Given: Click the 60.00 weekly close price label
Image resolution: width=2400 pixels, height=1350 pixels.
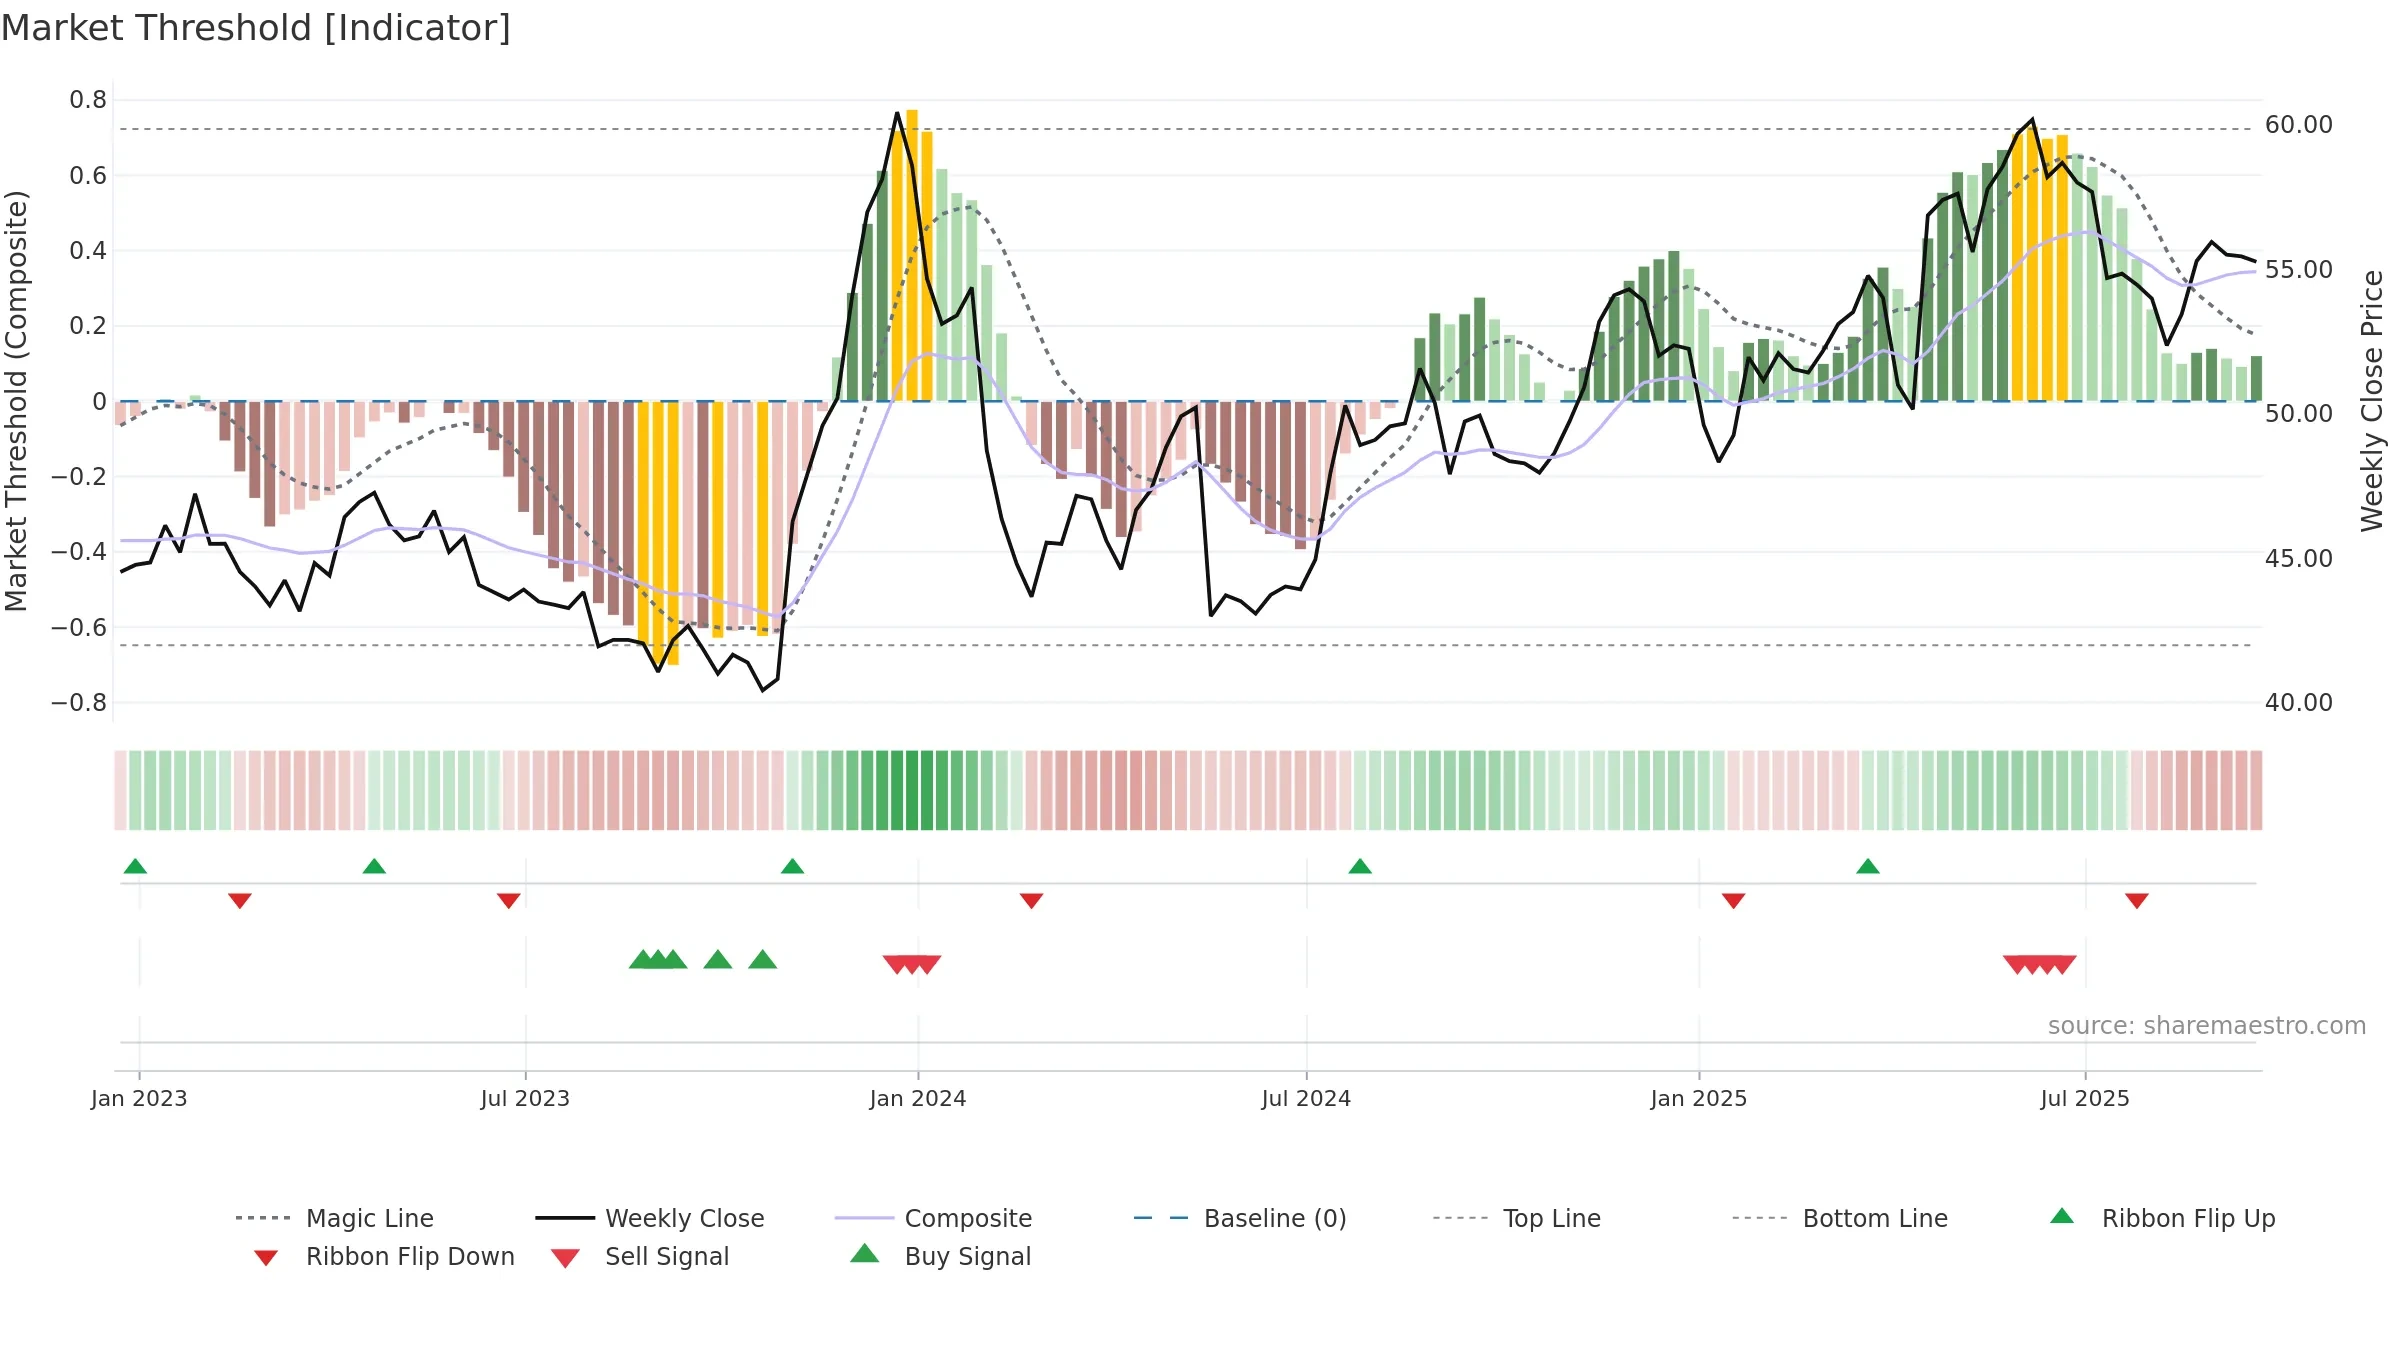Looking at the screenshot, I should 2299,125.
